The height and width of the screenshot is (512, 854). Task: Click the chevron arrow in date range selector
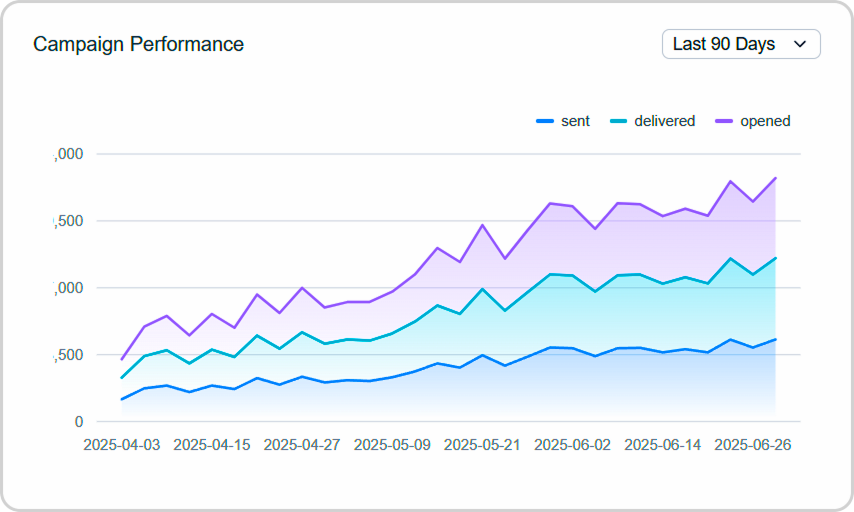(x=800, y=44)
